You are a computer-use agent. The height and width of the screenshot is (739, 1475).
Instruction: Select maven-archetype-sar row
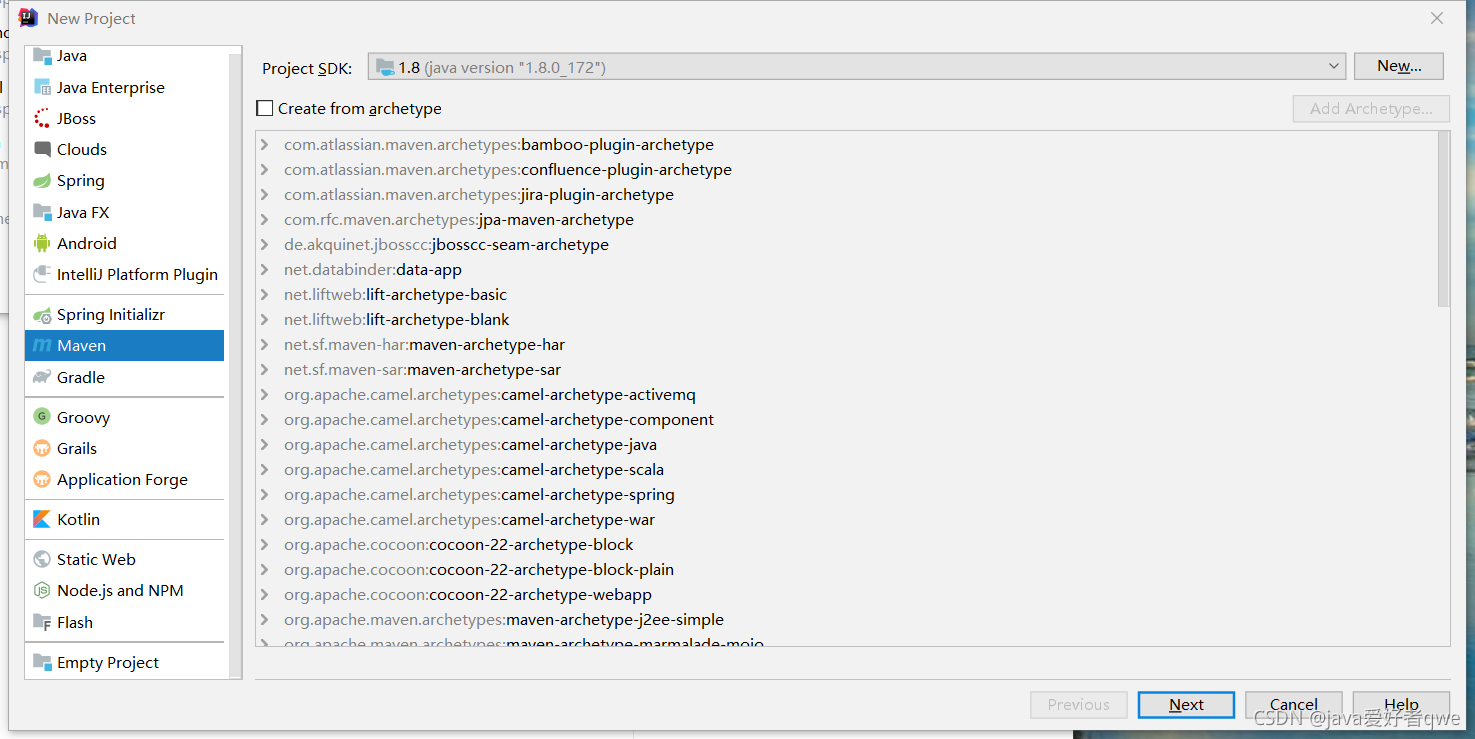(x=846, y=370)
